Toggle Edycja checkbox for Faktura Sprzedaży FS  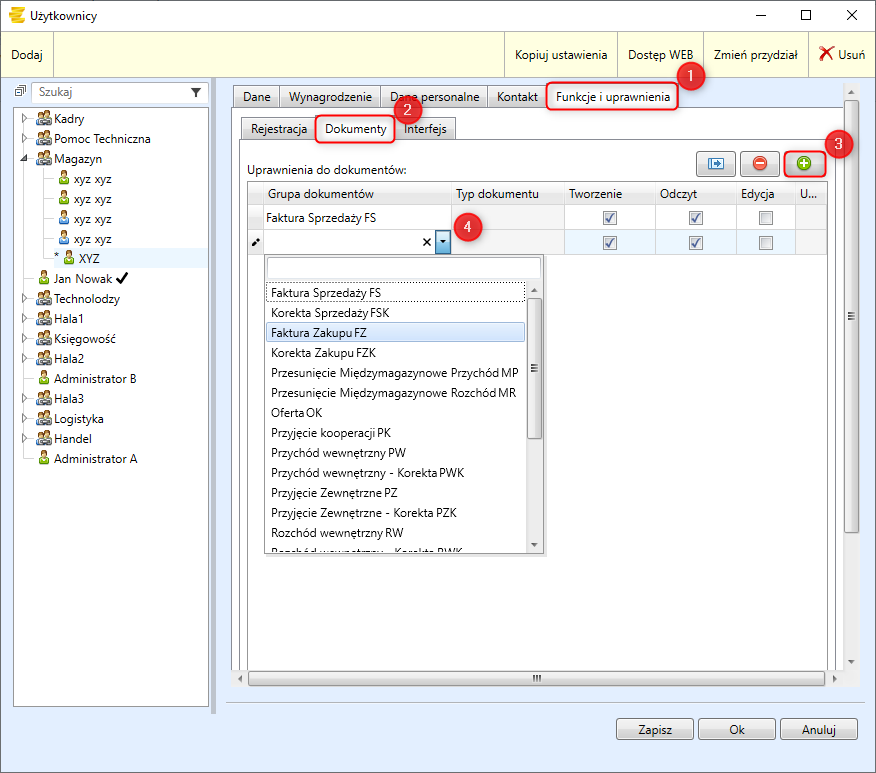coord(766,218)
